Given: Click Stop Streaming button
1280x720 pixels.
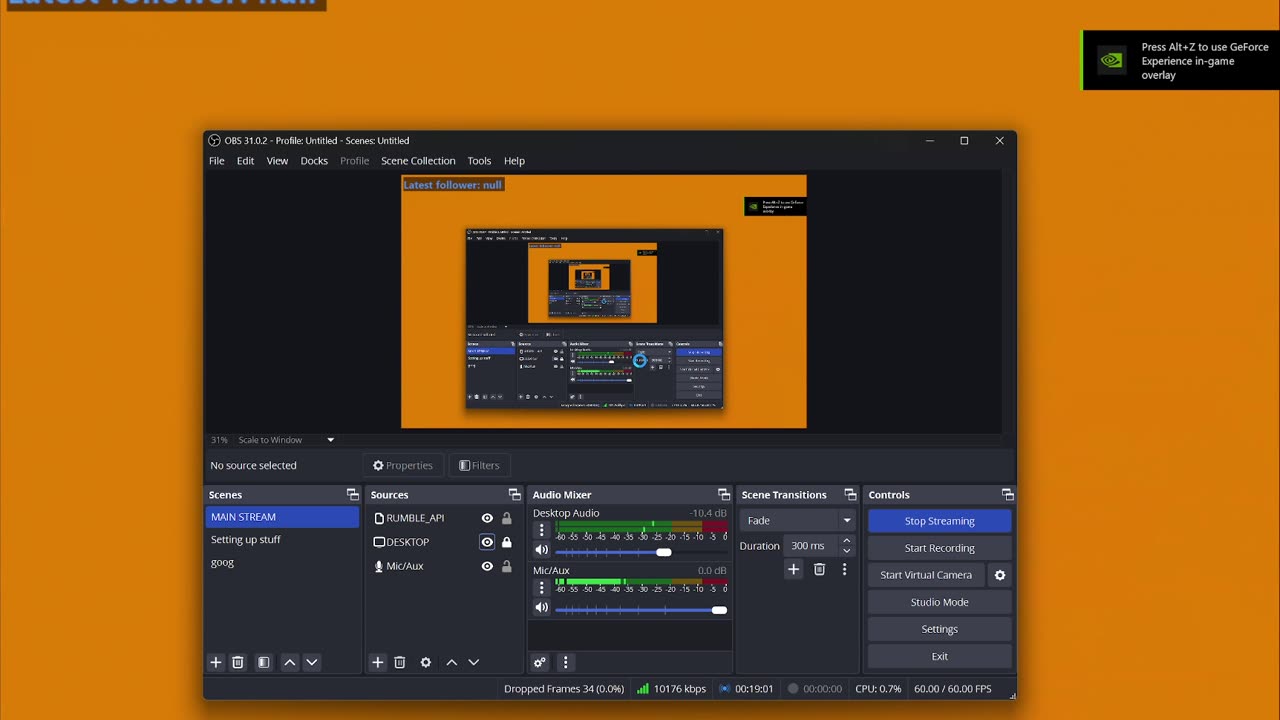Looking at the screenshot, I should [939, 521].
